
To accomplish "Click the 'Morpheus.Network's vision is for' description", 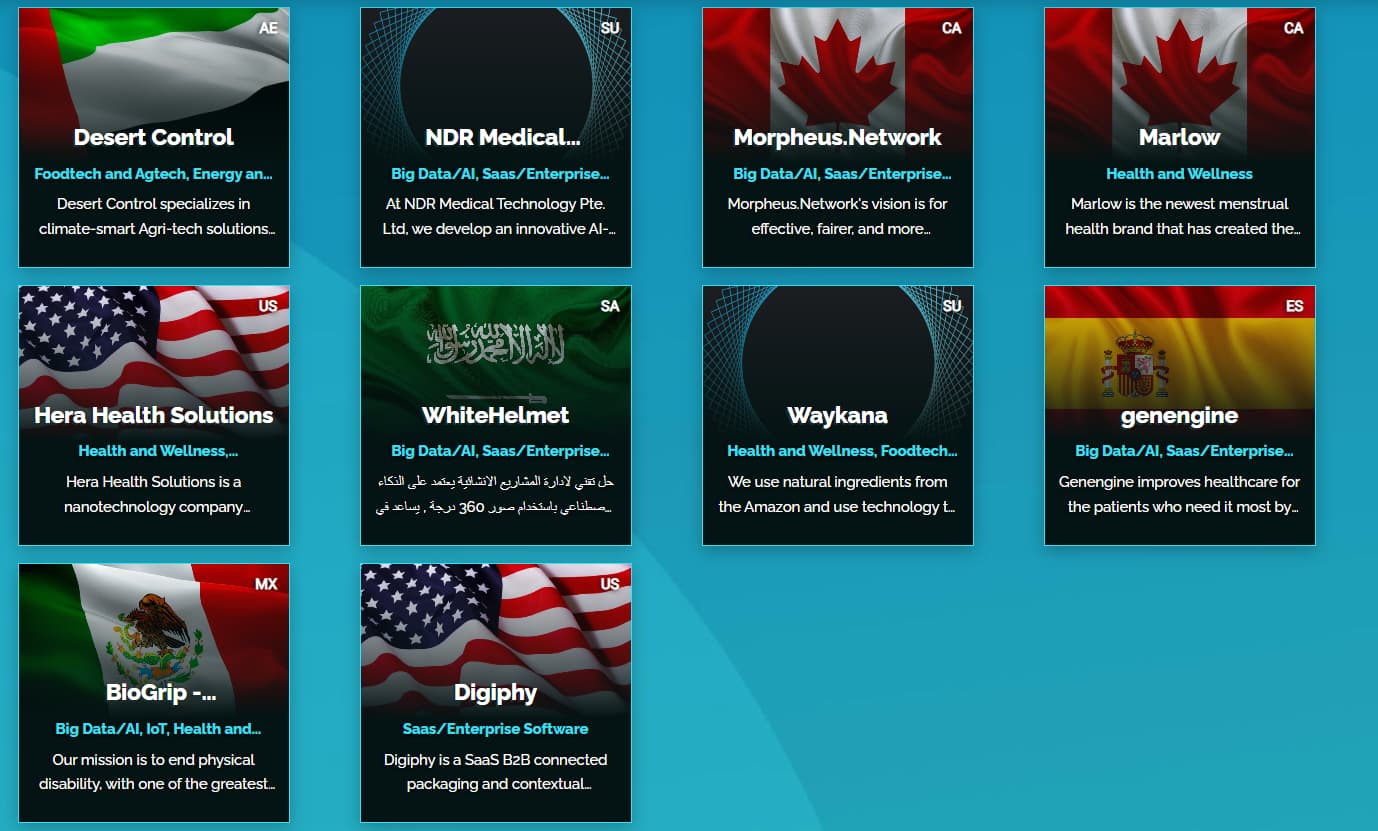I will tap(838, 216).
